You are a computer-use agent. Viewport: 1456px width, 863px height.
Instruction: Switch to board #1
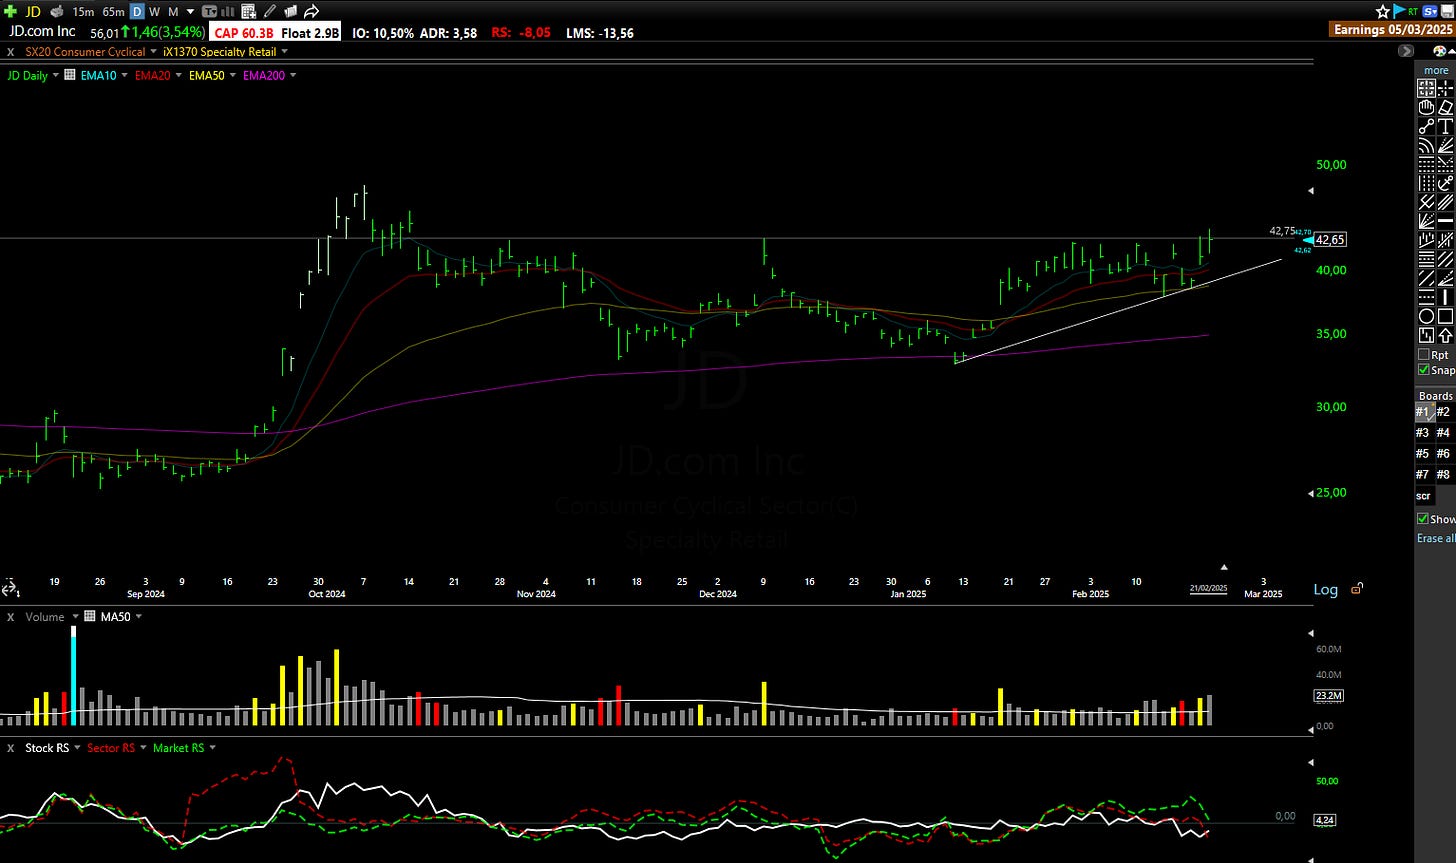(1423, 411)
